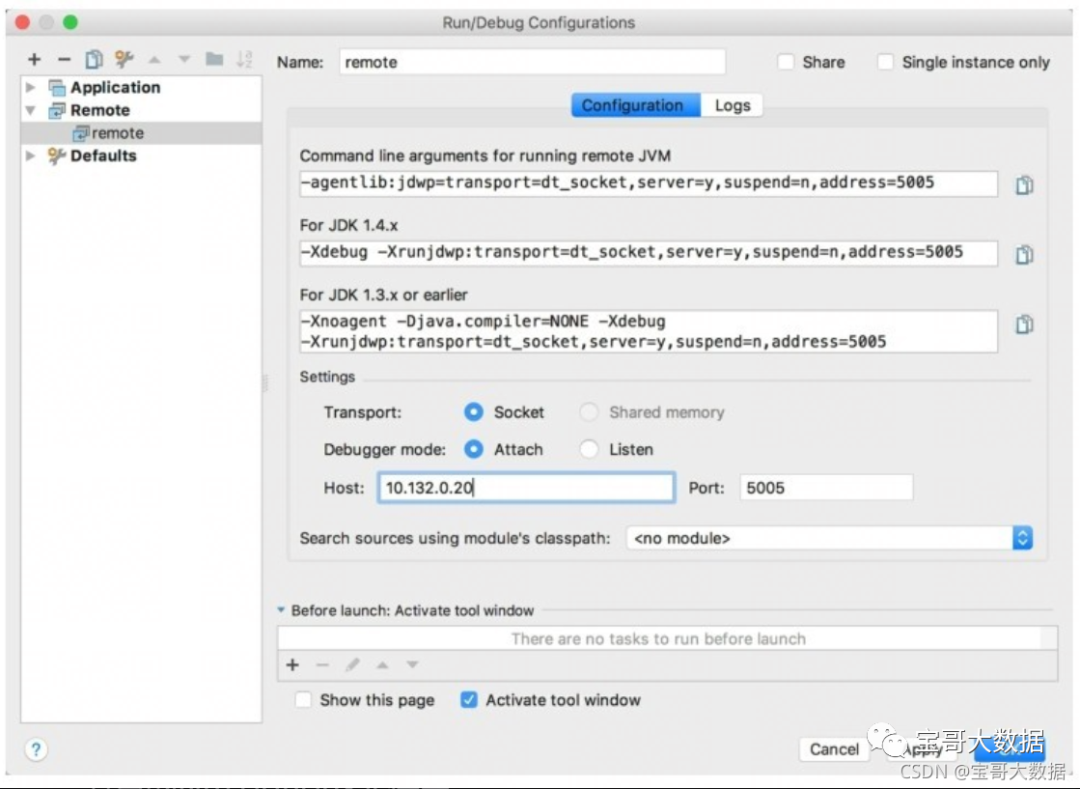Click the Name input field

[x=532, y=62]
